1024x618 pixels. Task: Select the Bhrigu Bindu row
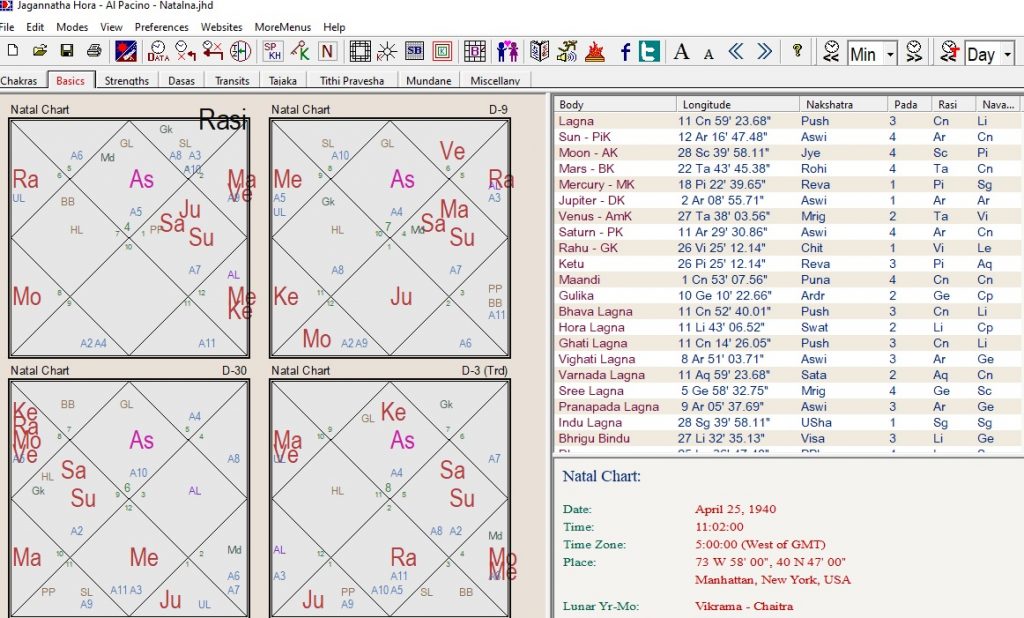point(787,438)
